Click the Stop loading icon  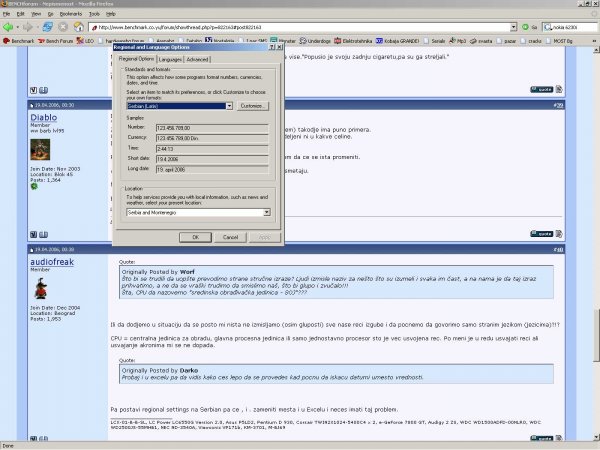(x=63, y=27)
